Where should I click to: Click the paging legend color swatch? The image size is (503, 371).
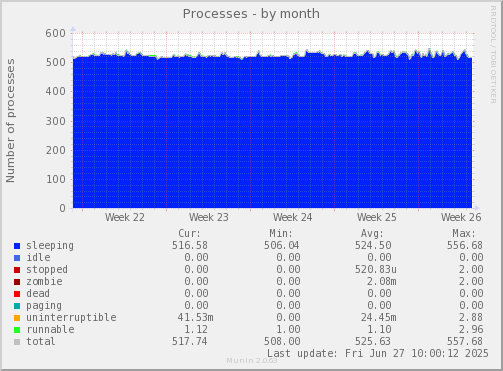click(17, 306)
